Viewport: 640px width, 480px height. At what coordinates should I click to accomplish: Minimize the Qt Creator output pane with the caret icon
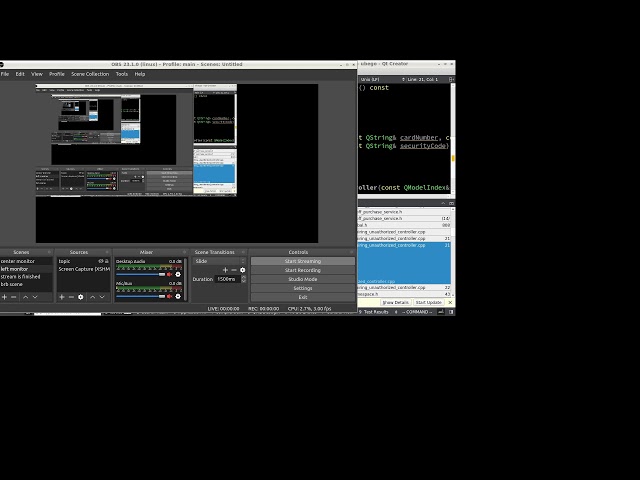point(443,203)
